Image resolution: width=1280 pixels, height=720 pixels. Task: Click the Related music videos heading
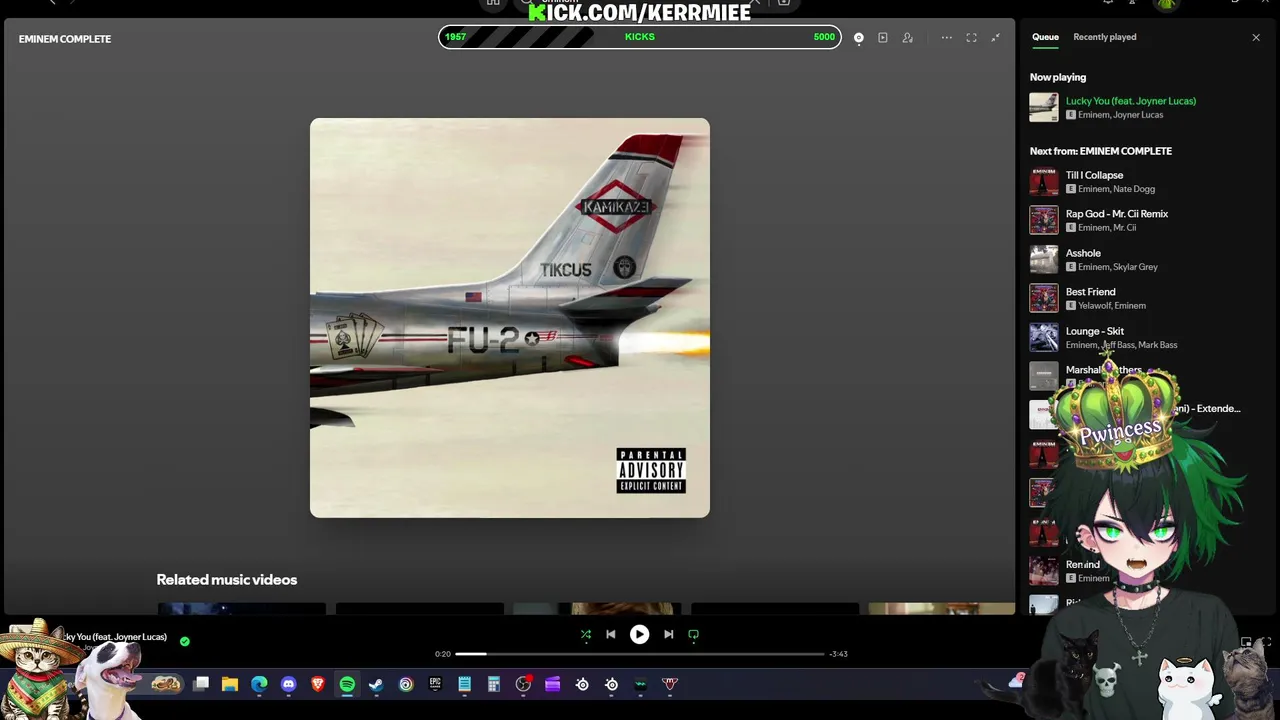click(x=227, y=580)
